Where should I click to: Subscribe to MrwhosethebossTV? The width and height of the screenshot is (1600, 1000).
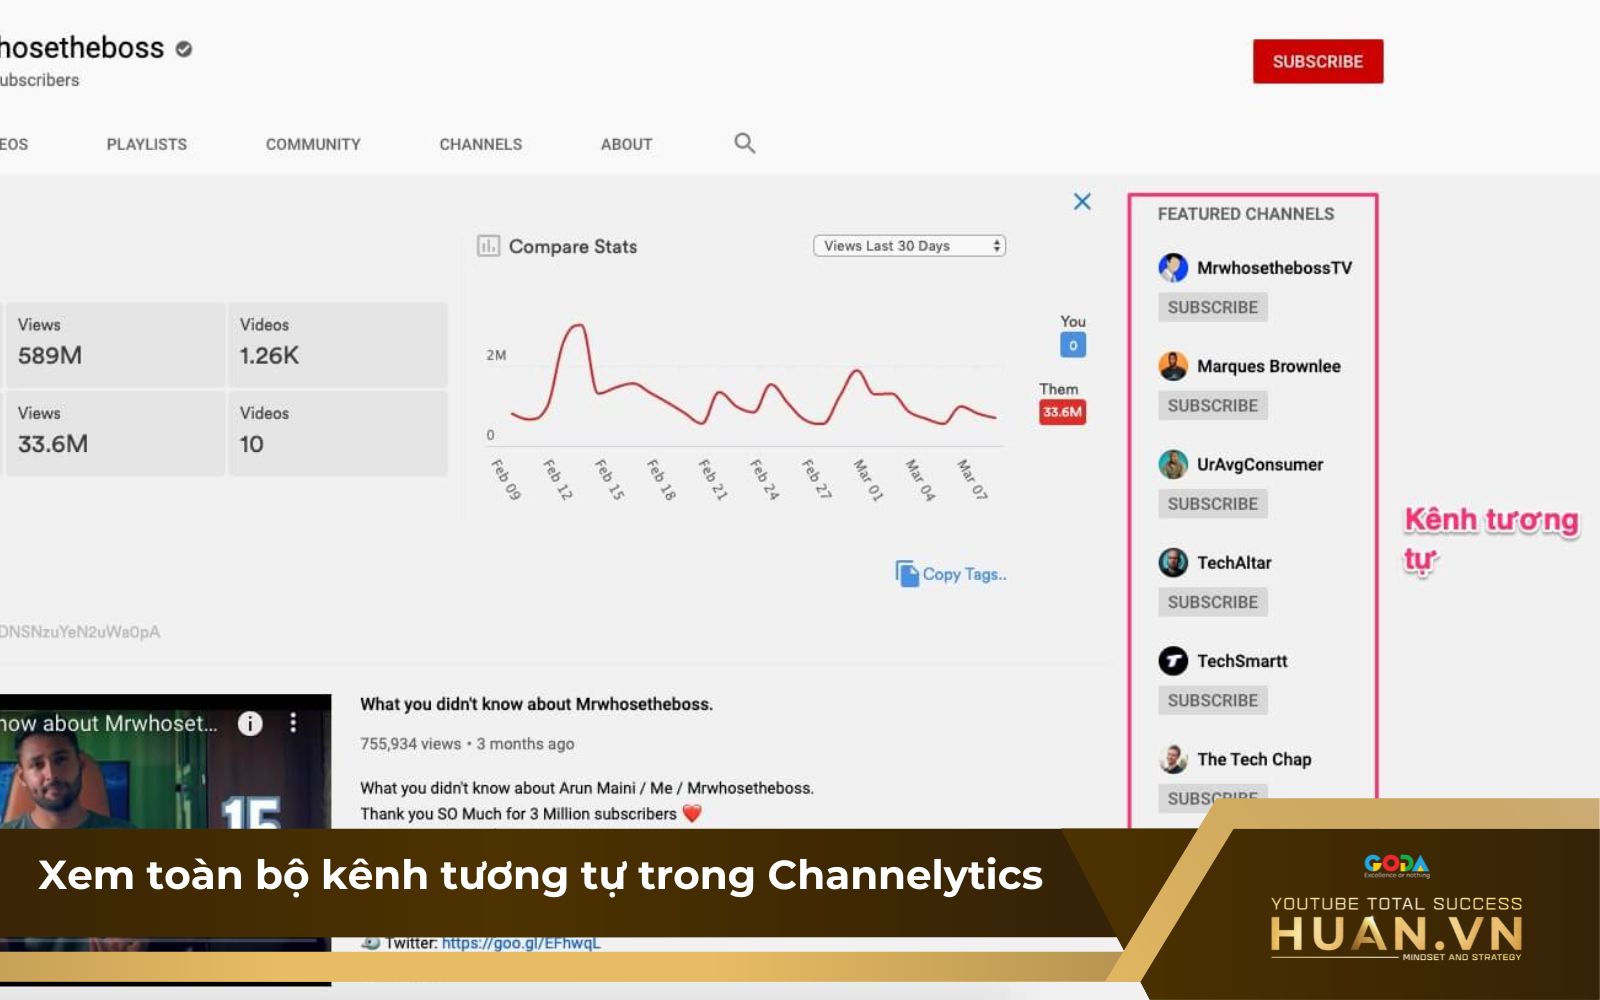tap(1213, 307)
